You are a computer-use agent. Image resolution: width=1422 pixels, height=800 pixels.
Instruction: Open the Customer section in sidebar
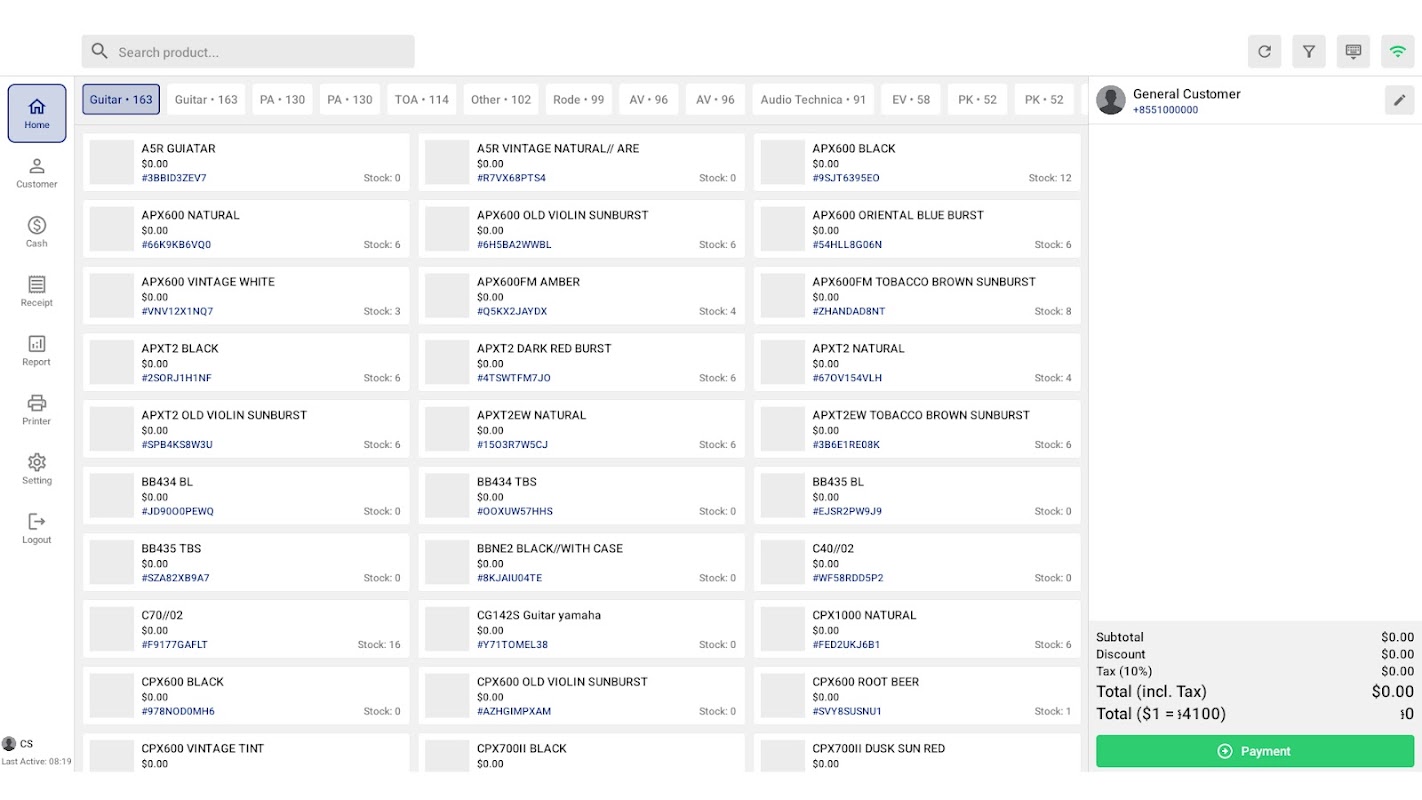(37, 173)
